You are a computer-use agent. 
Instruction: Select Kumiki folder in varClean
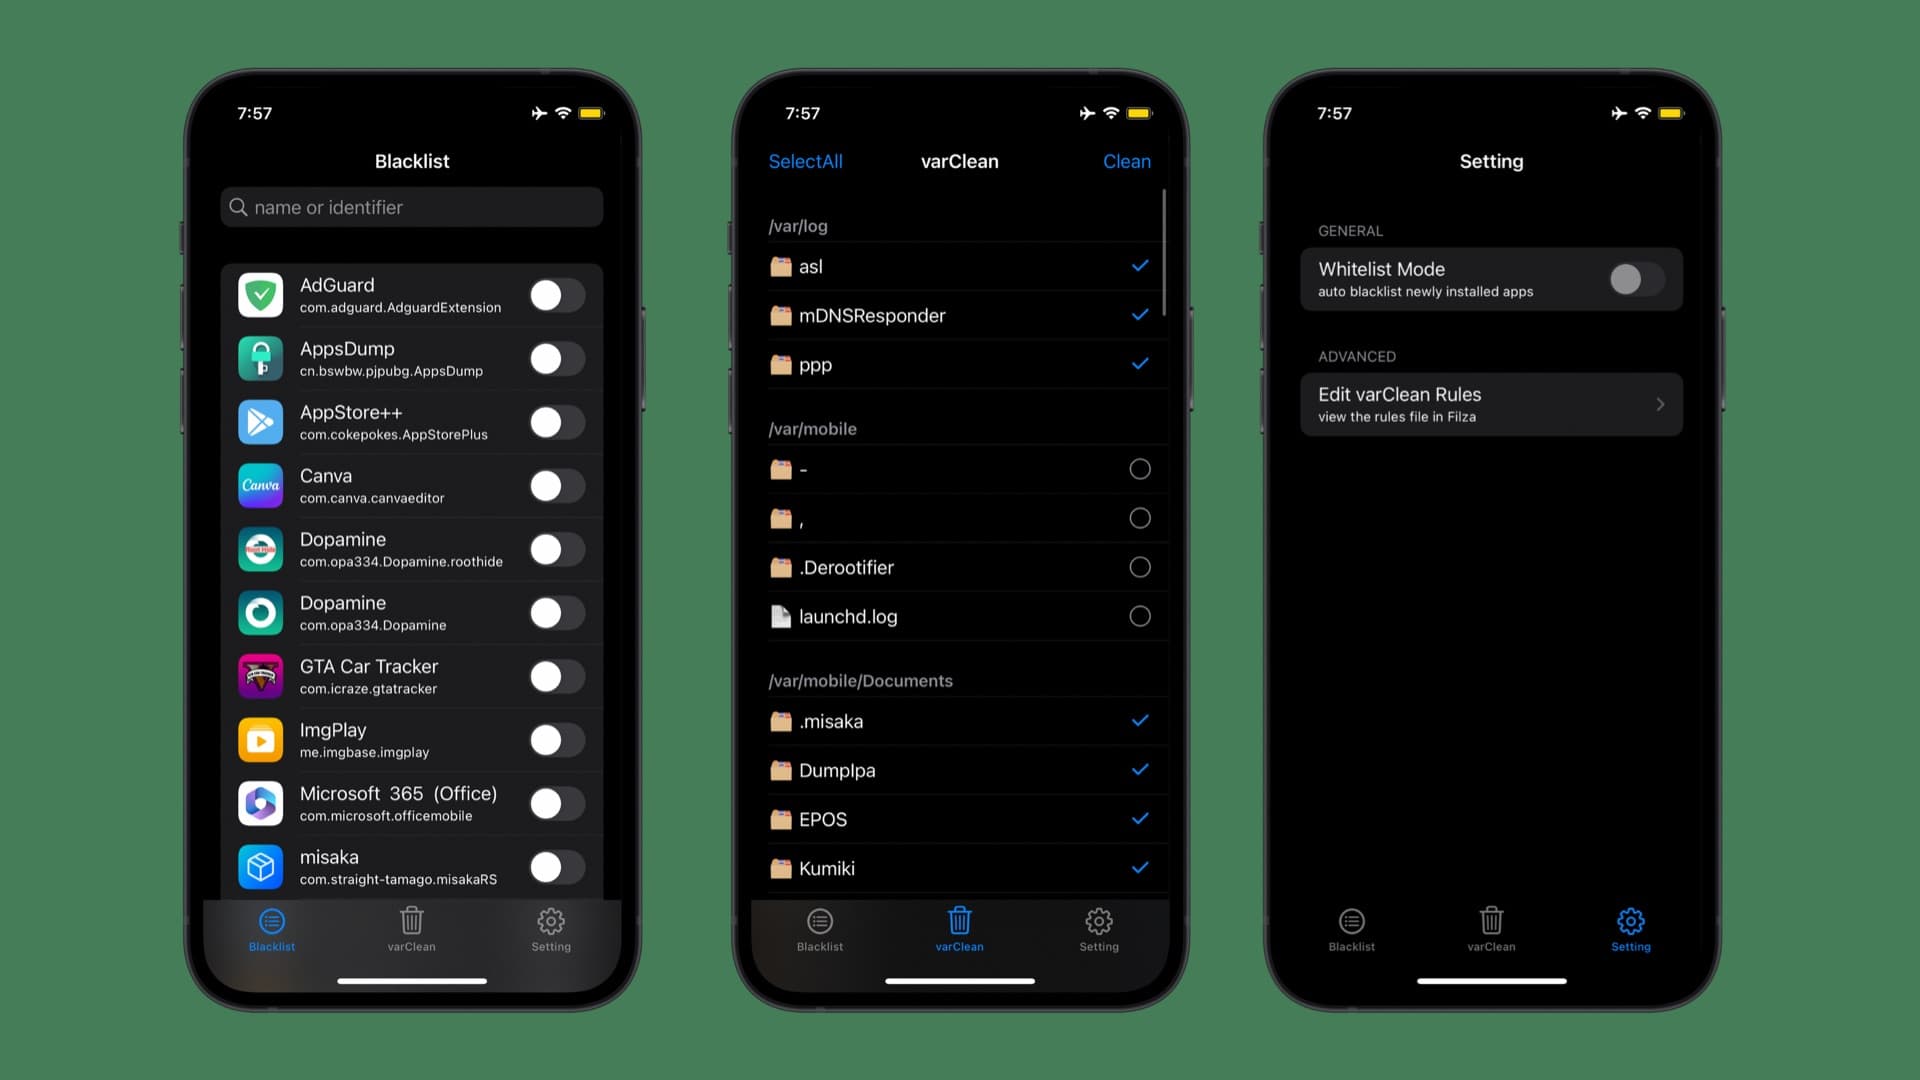coord(959,868)
